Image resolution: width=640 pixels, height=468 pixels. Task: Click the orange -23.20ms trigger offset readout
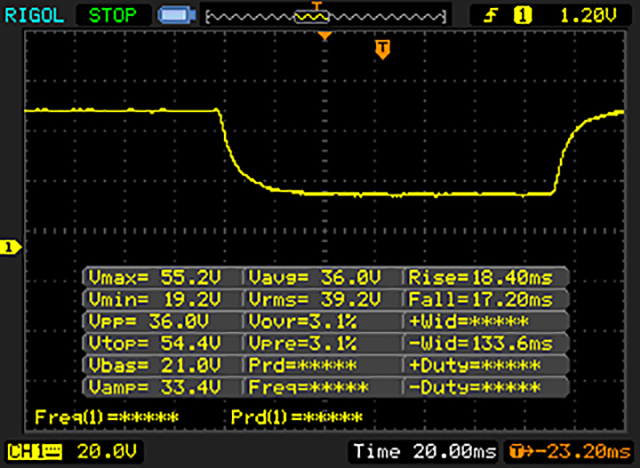coord(570,452)
